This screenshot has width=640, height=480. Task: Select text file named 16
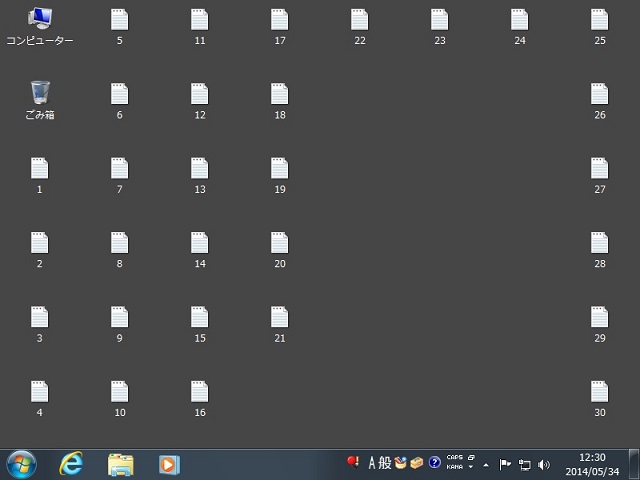[x=200, y=399]
